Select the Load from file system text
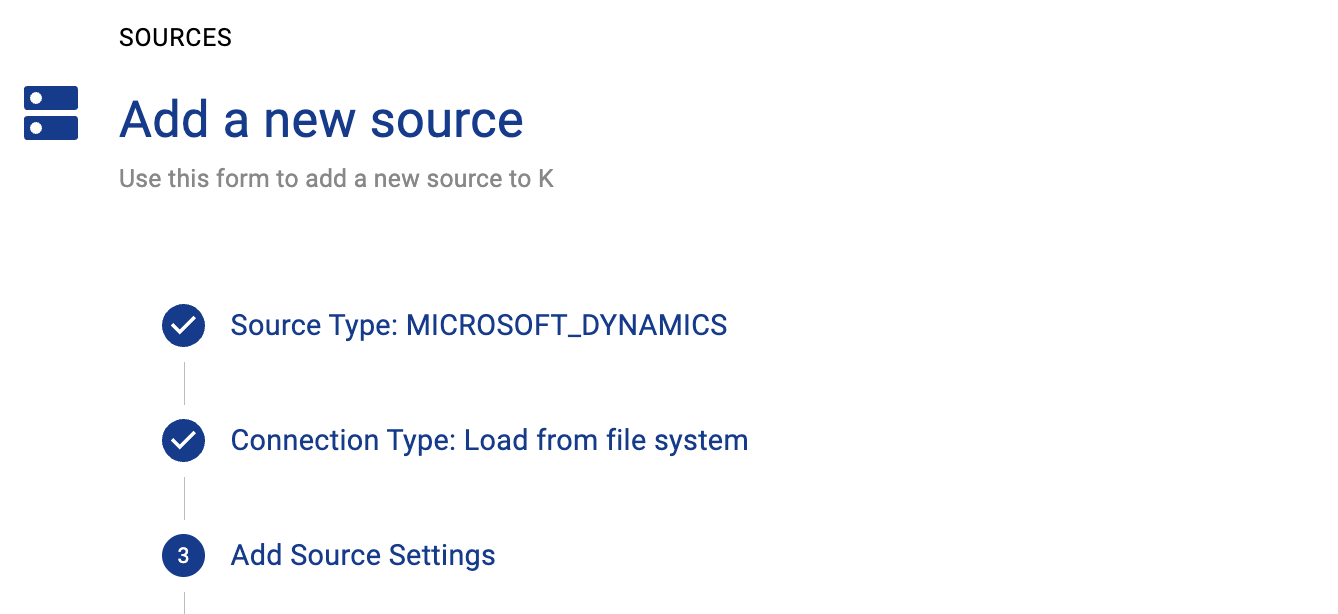Image resolution: width=1338 pixels, height=614 pixels. tap(606, 441)
